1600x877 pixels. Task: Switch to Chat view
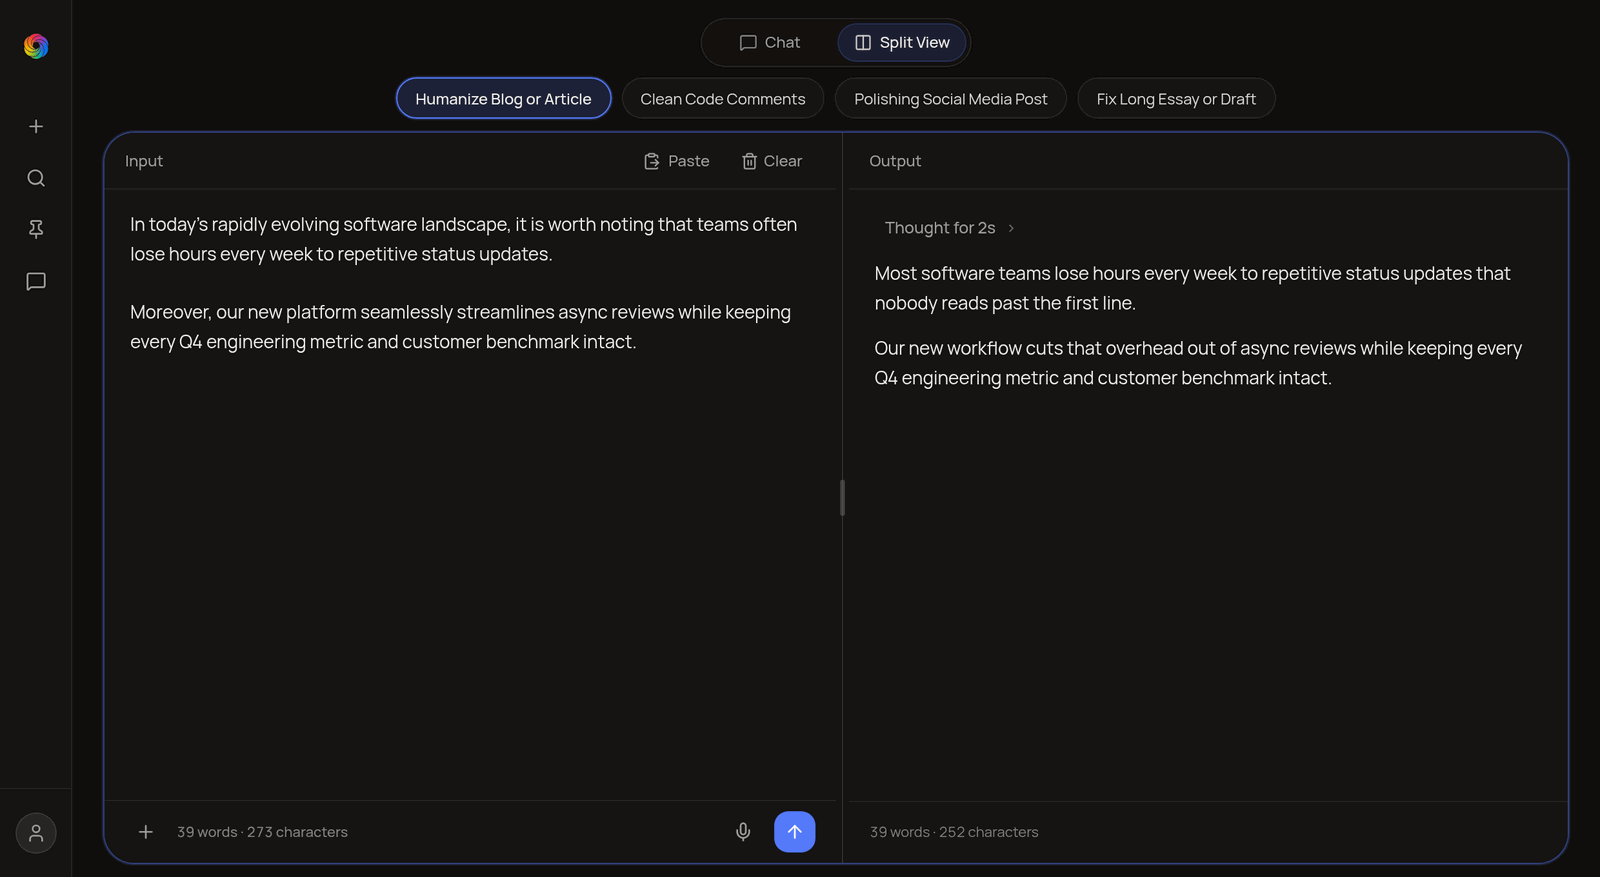(770, 43)
